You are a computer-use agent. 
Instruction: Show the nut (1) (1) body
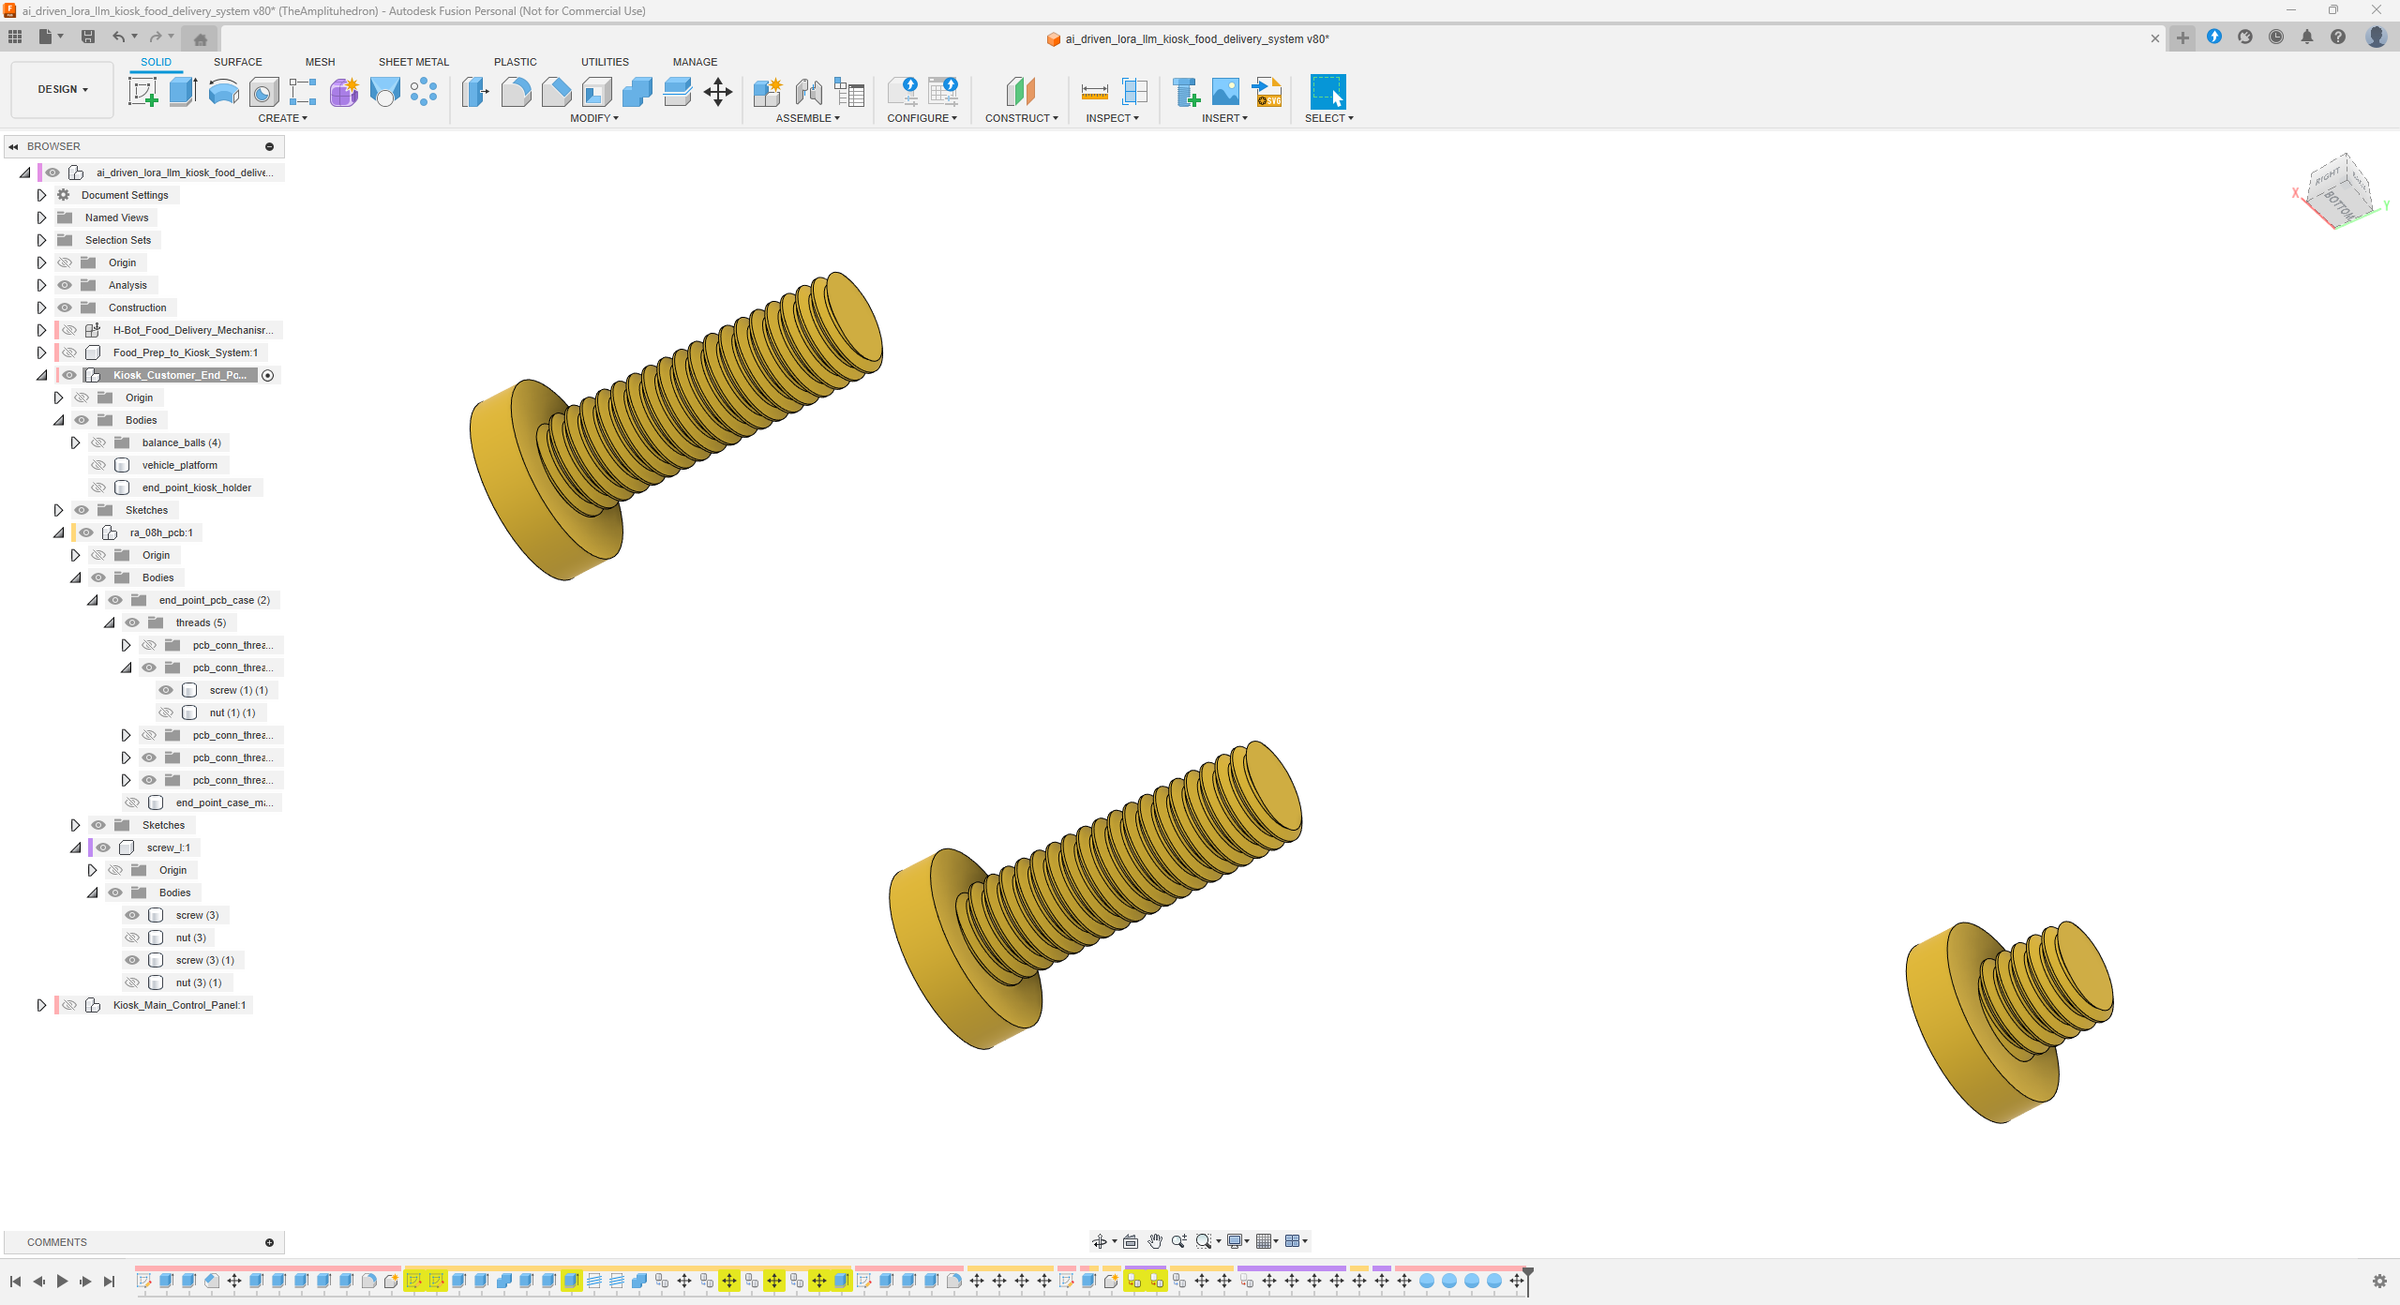click(x=166, y=713)
